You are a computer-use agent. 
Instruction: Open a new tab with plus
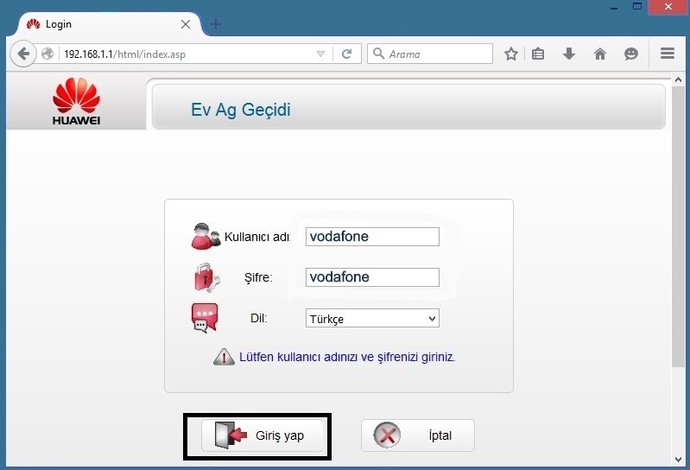pos(216,24)
